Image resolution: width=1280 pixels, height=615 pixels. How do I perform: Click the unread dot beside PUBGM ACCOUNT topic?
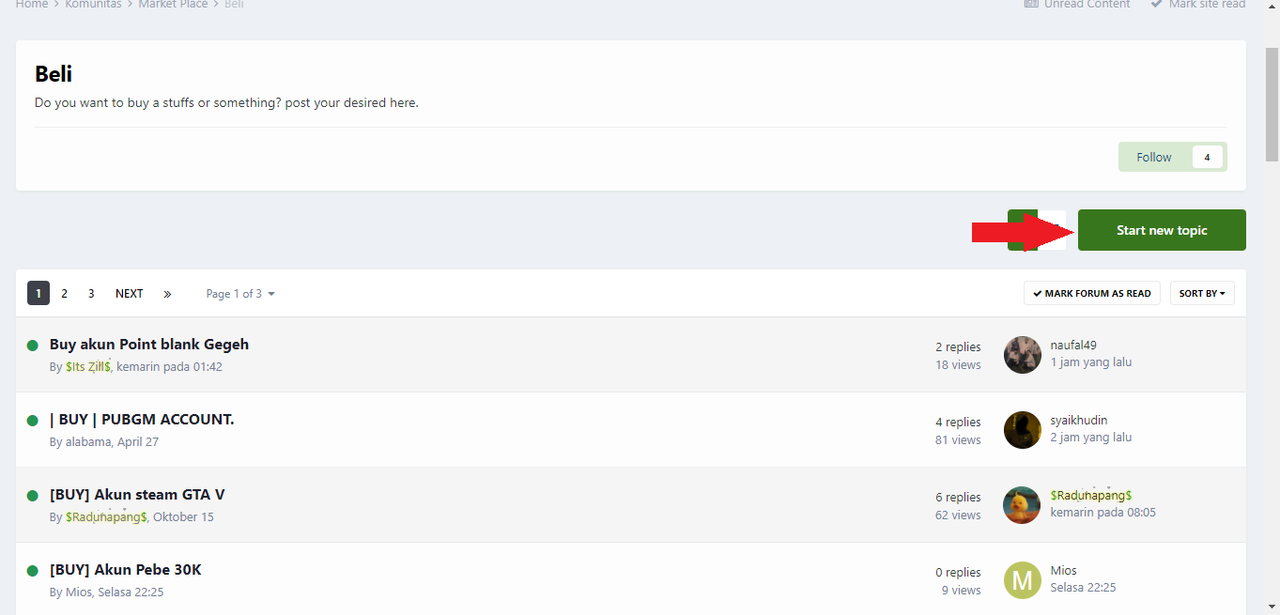click(x=32, y=420)
